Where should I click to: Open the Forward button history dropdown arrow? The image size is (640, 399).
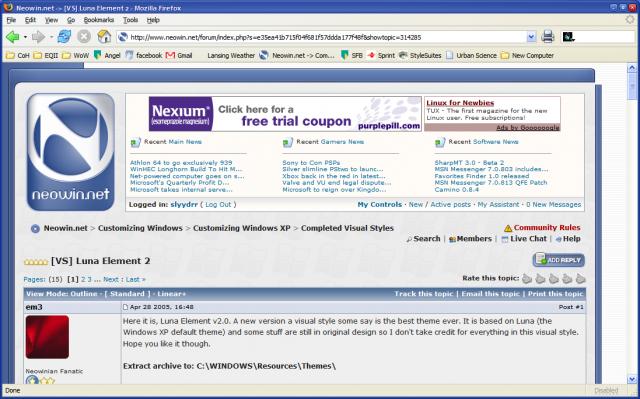click(51, 37)
